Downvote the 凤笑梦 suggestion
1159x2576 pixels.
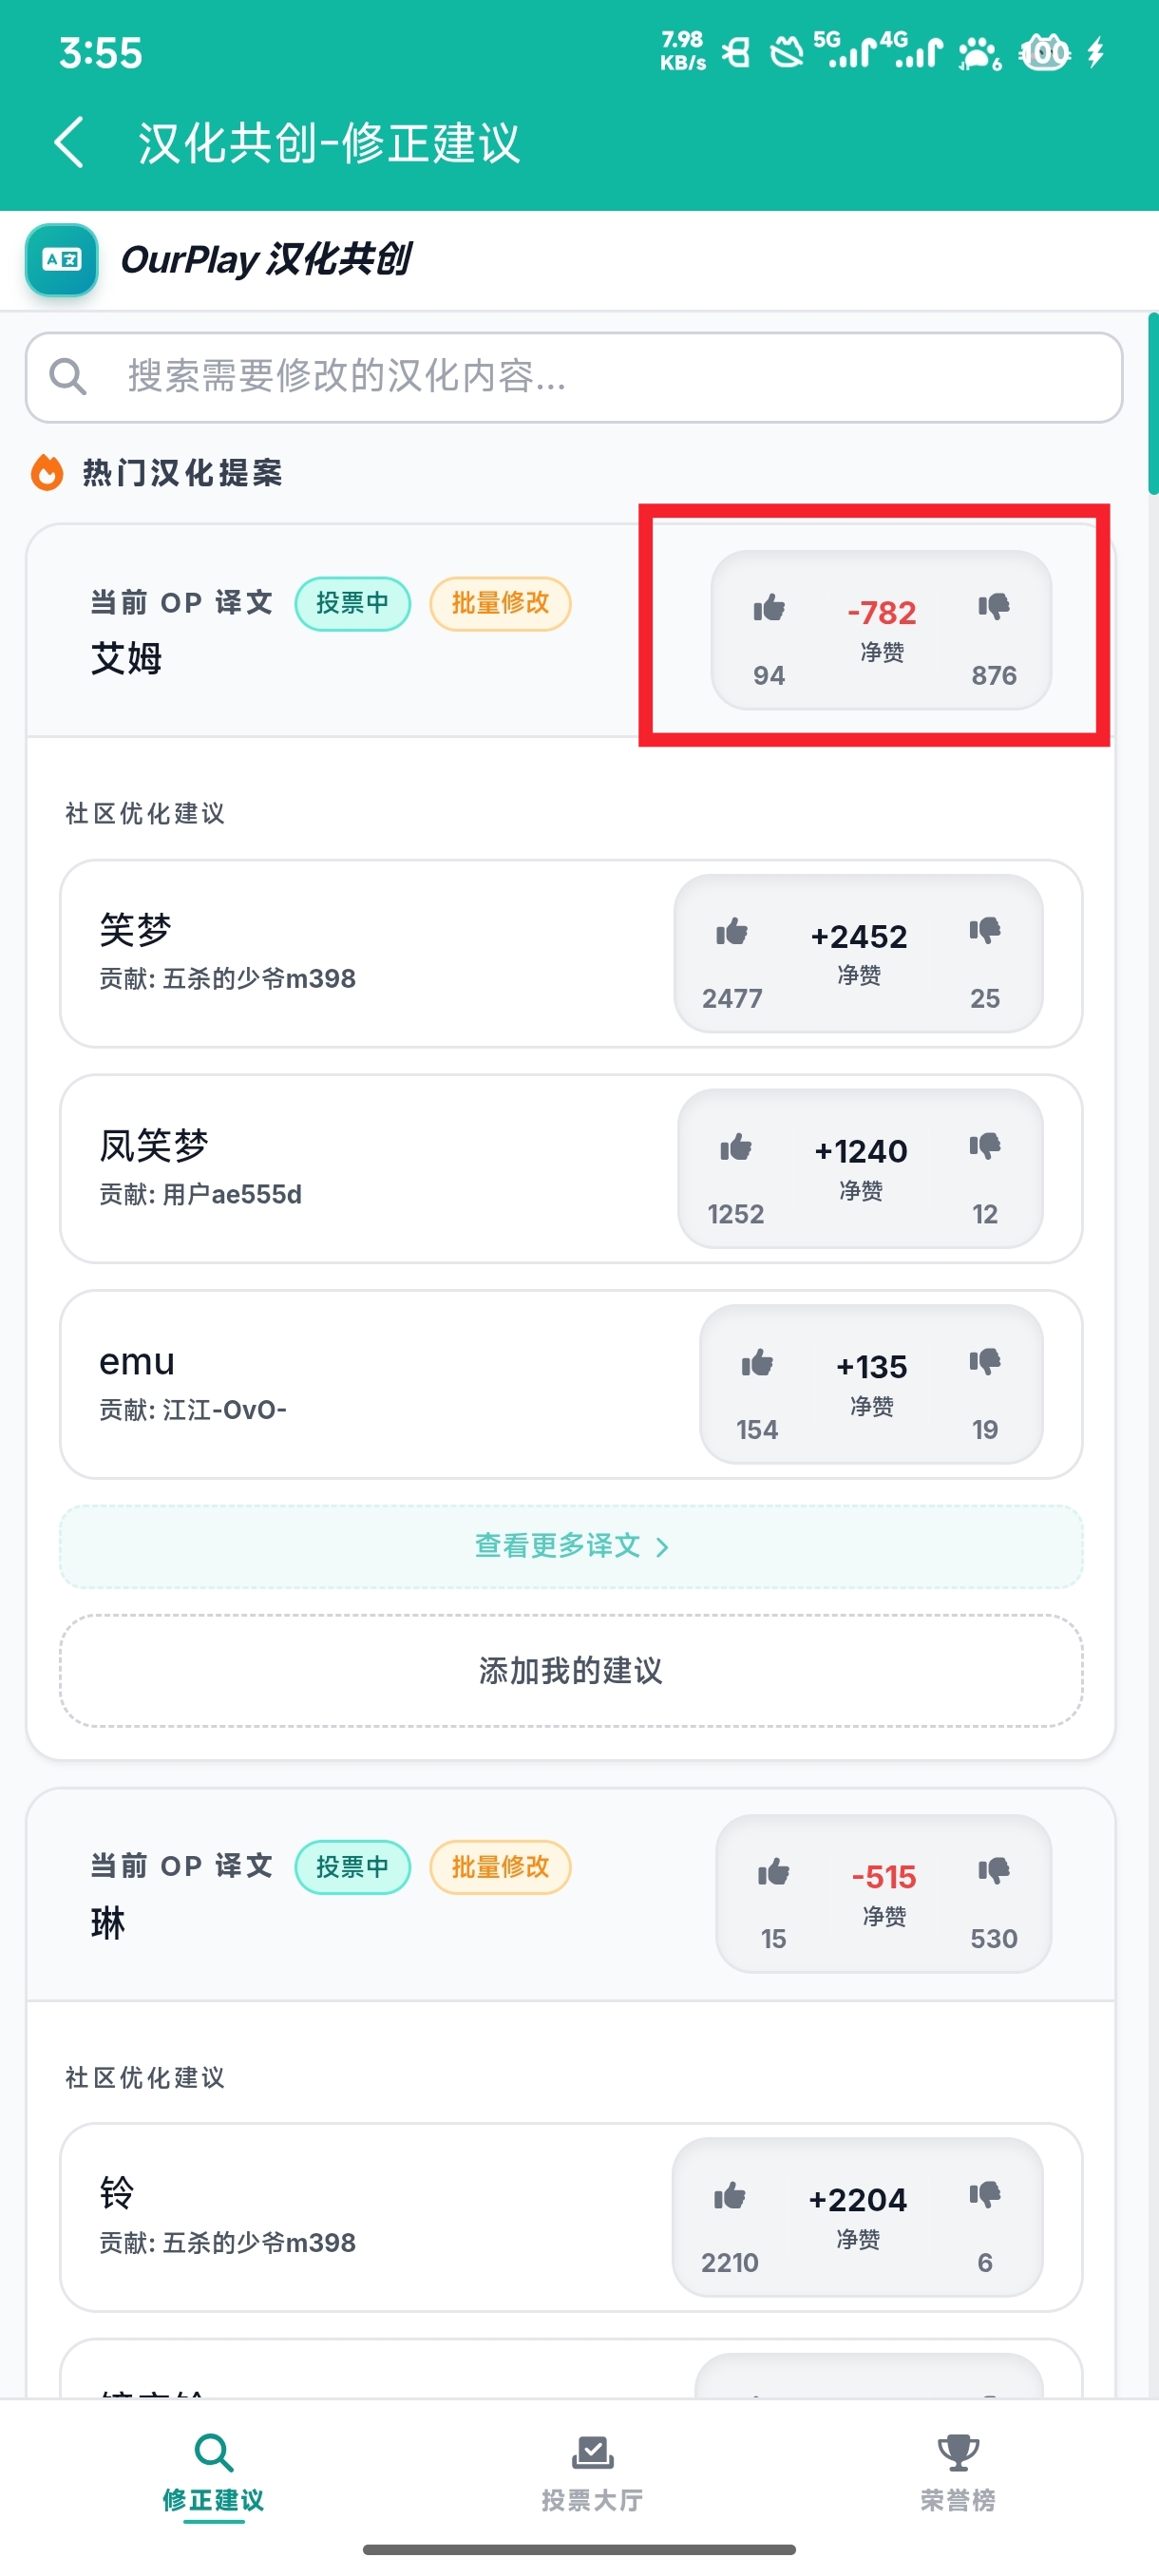[x=984, y=1147]
